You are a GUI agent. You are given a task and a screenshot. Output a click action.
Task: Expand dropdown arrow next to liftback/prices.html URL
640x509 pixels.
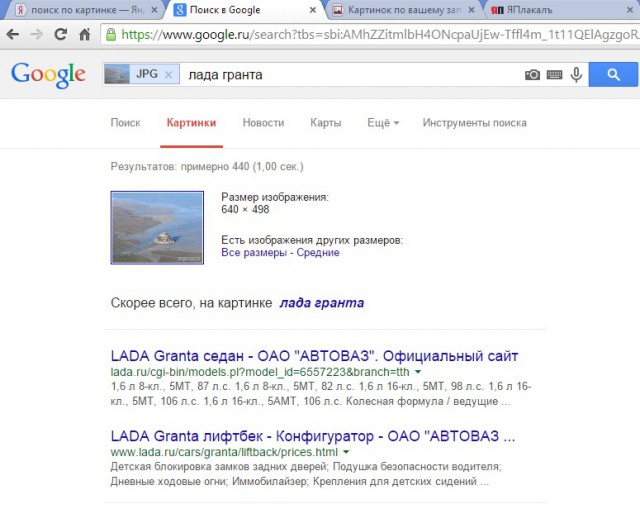coord(346,452)
